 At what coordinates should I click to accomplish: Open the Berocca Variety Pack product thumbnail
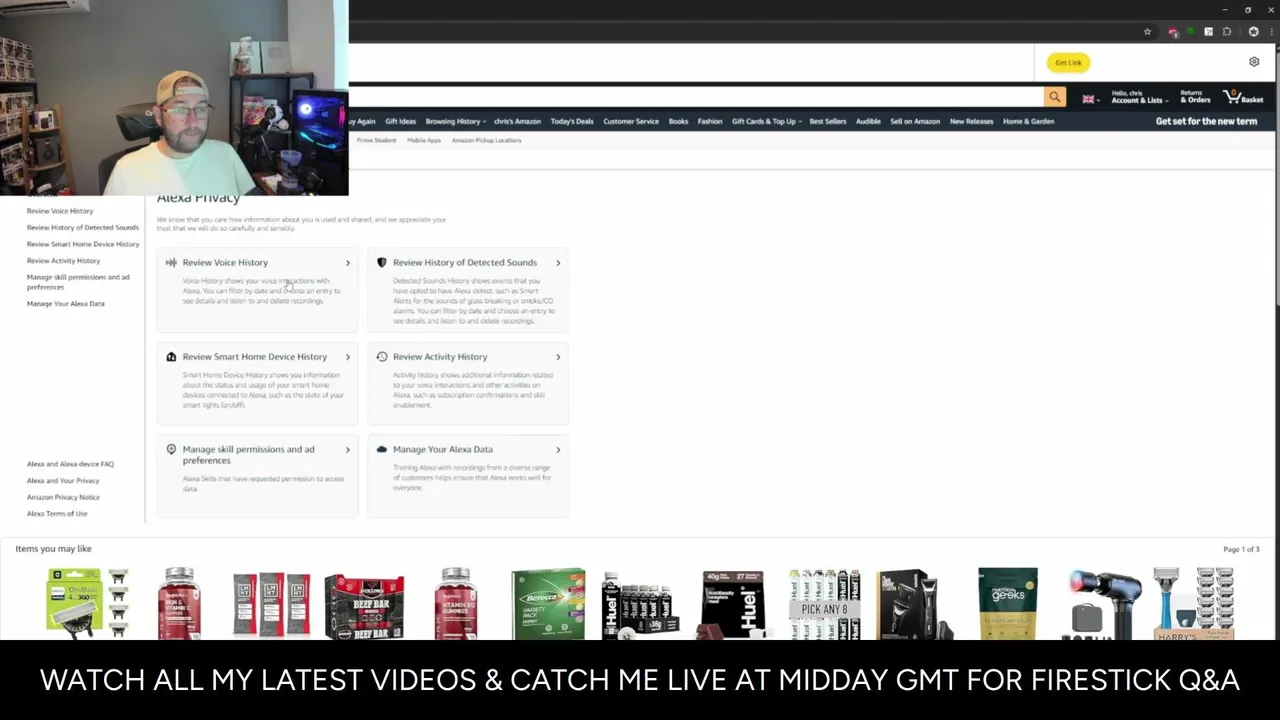(x=548, y=603)
